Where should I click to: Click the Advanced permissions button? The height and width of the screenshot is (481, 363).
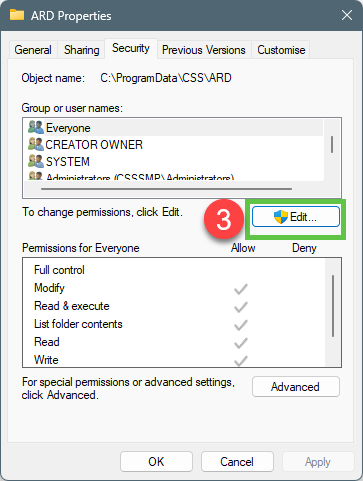point(296,387)
